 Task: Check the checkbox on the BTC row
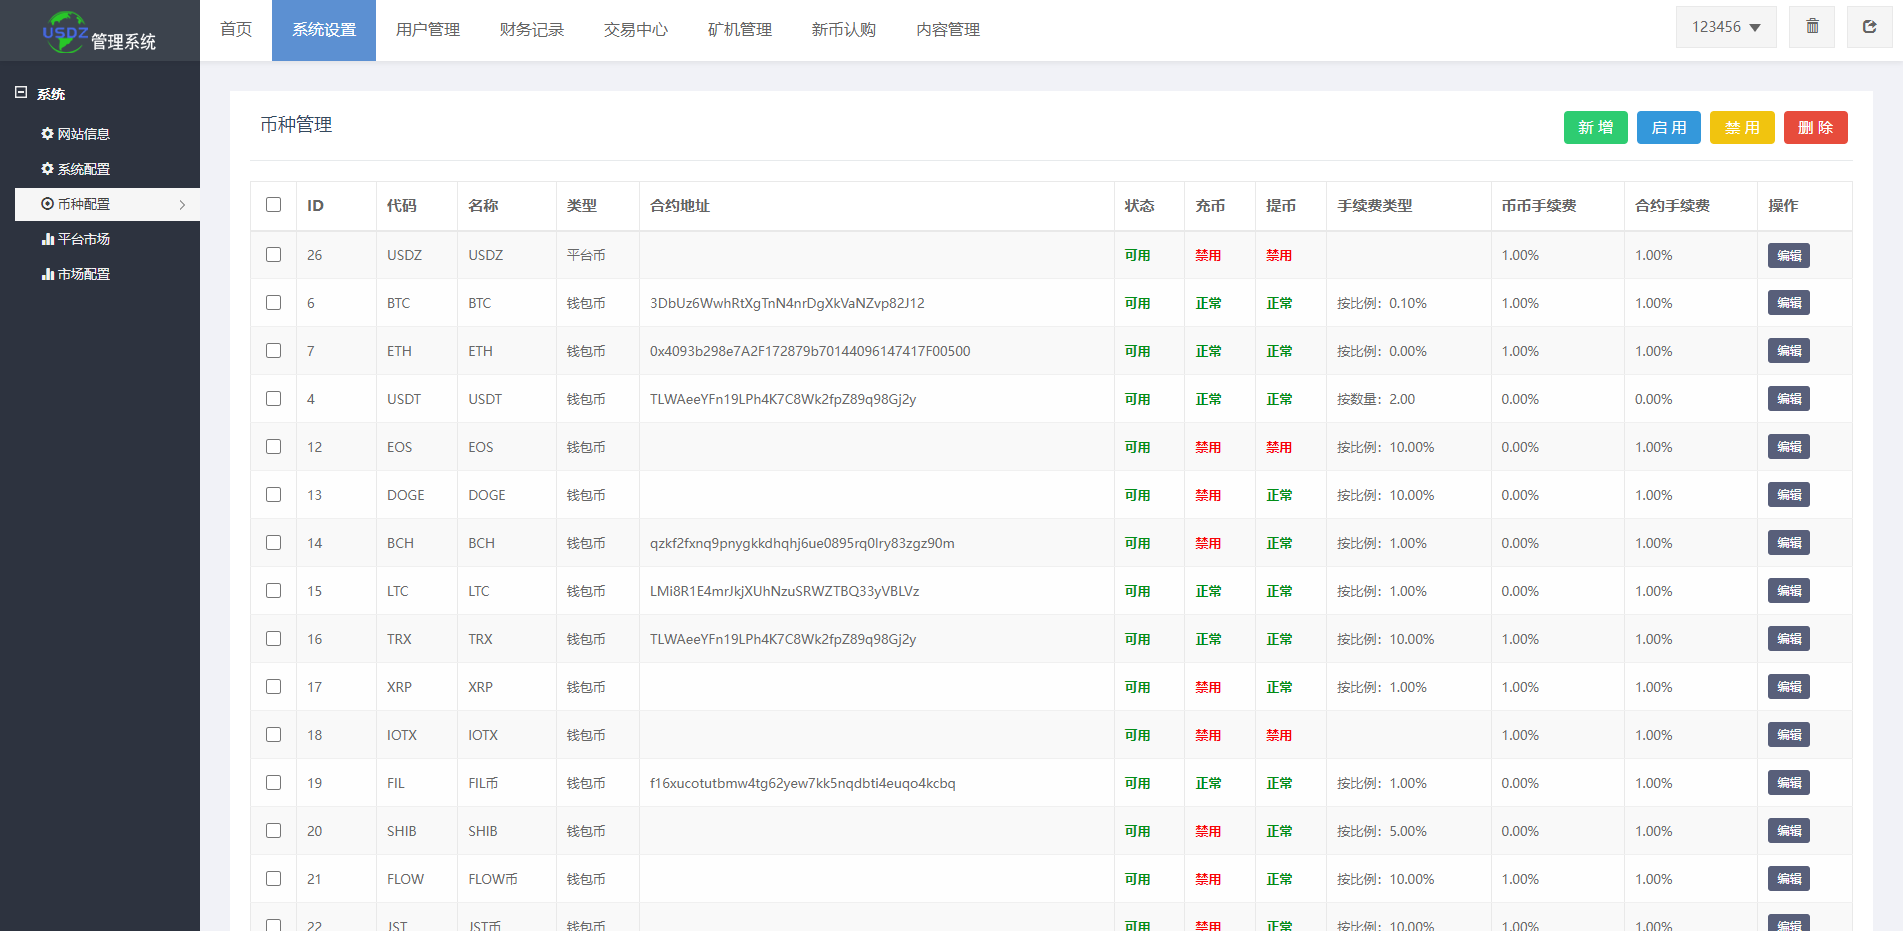273,302
